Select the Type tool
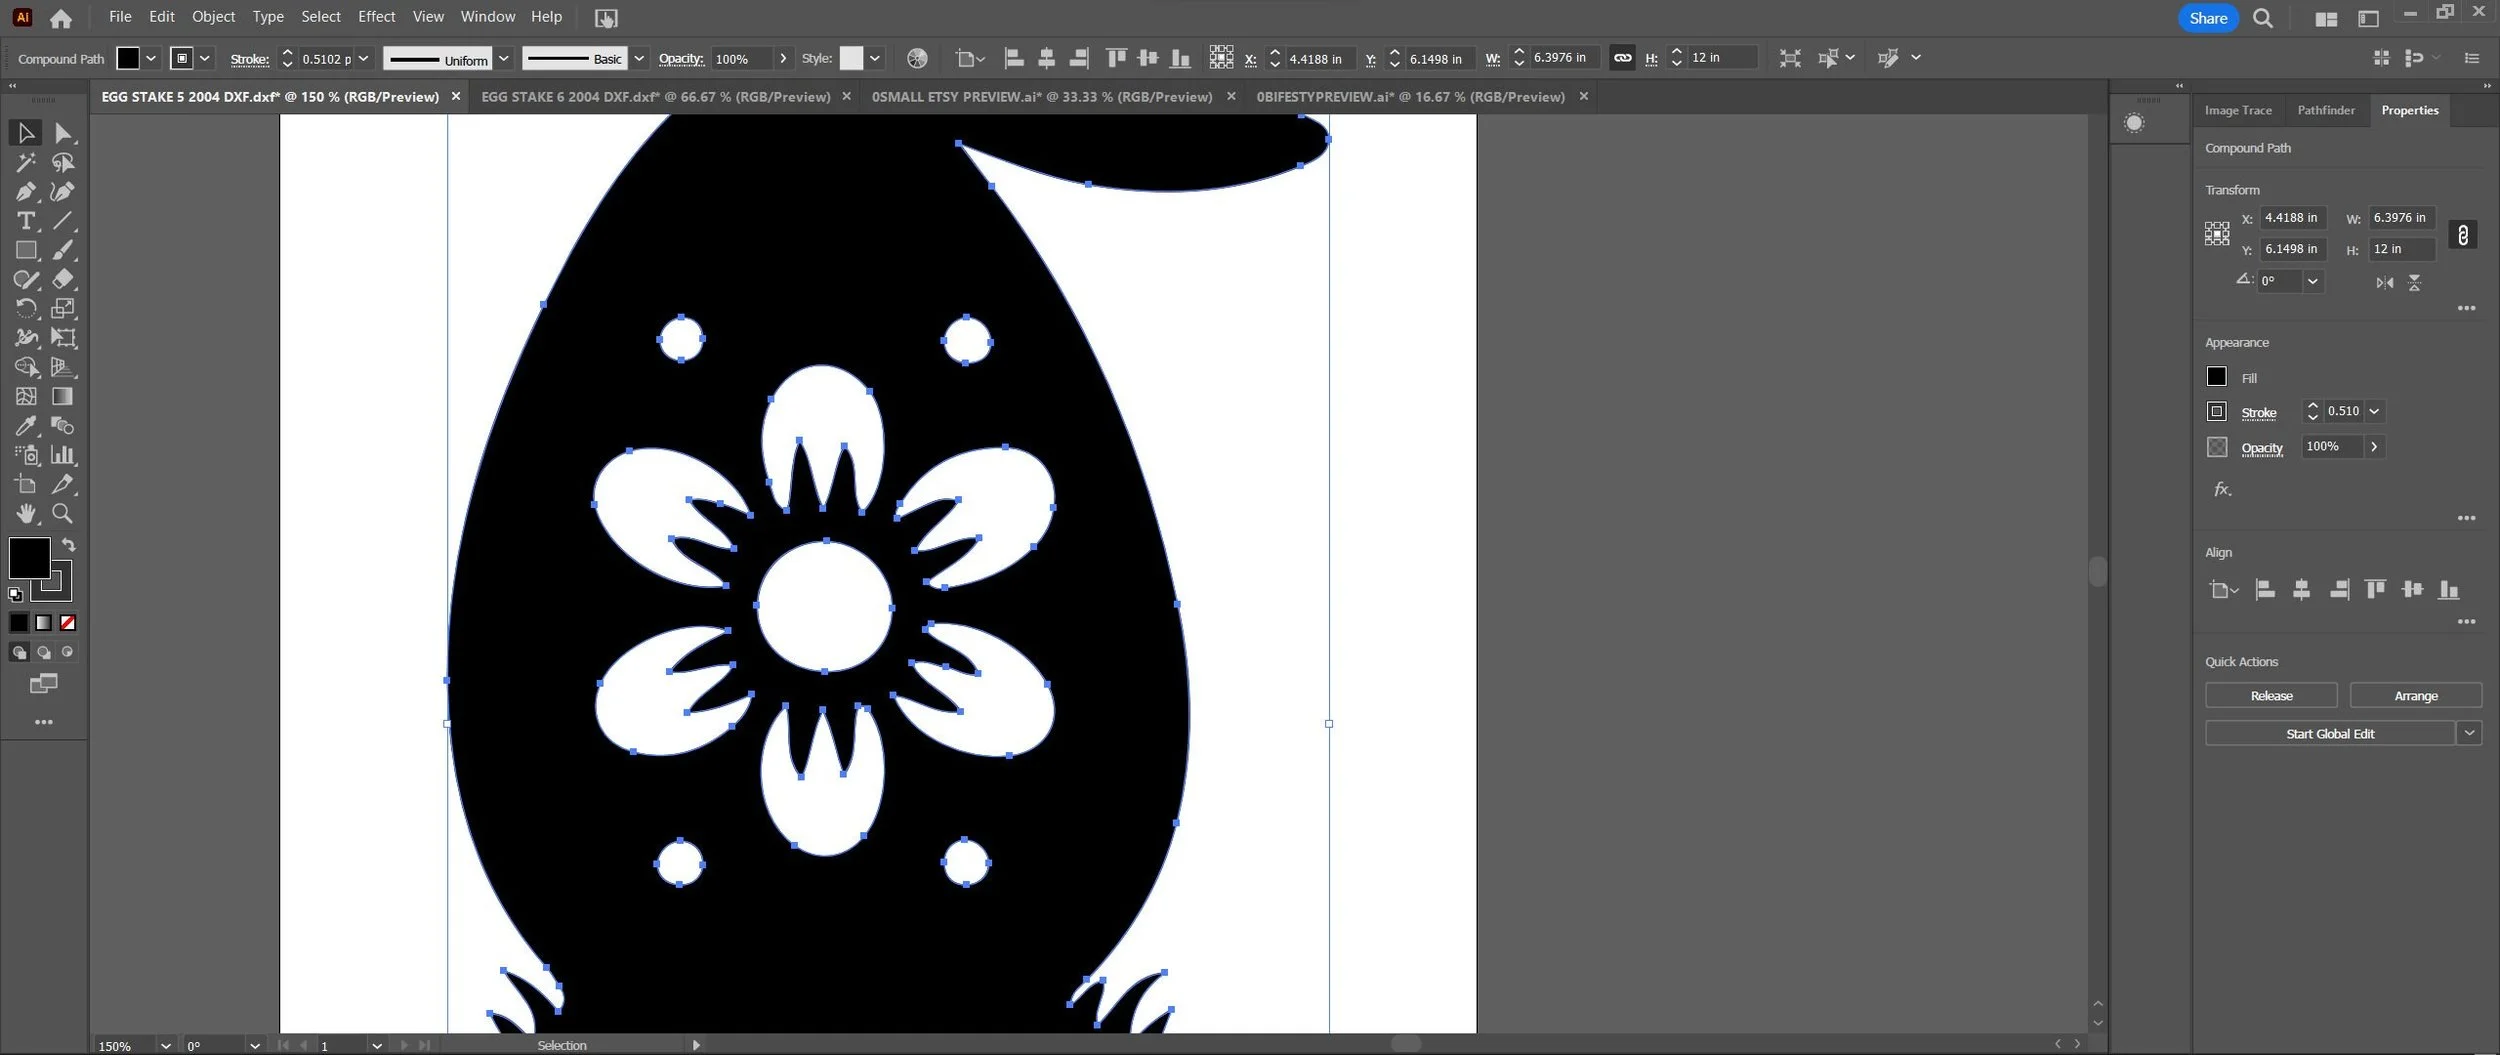Image resolution: width=2500 pixels, height=1055 pixels. pyautogui.click(x=26, y=221)
